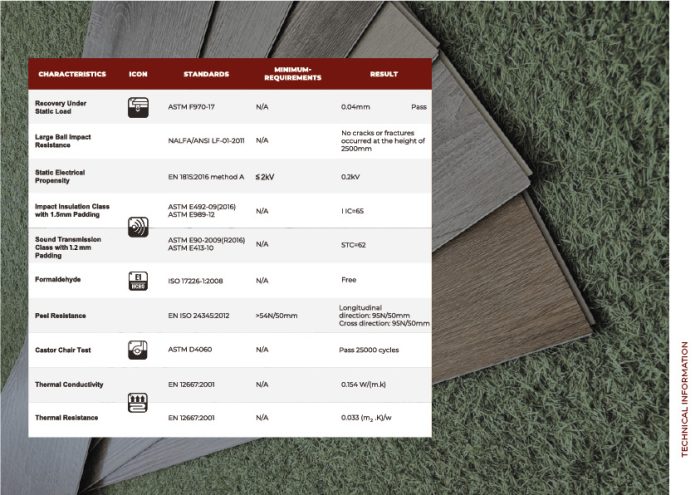Screen dimensions: 700x495
Task: Click the 'IIC=65' result value
Action: [x=352, y=211]
